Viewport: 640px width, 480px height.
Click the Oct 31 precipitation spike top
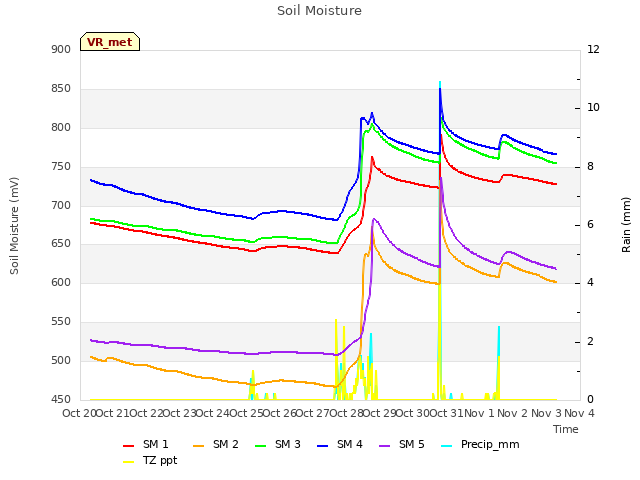440,82
